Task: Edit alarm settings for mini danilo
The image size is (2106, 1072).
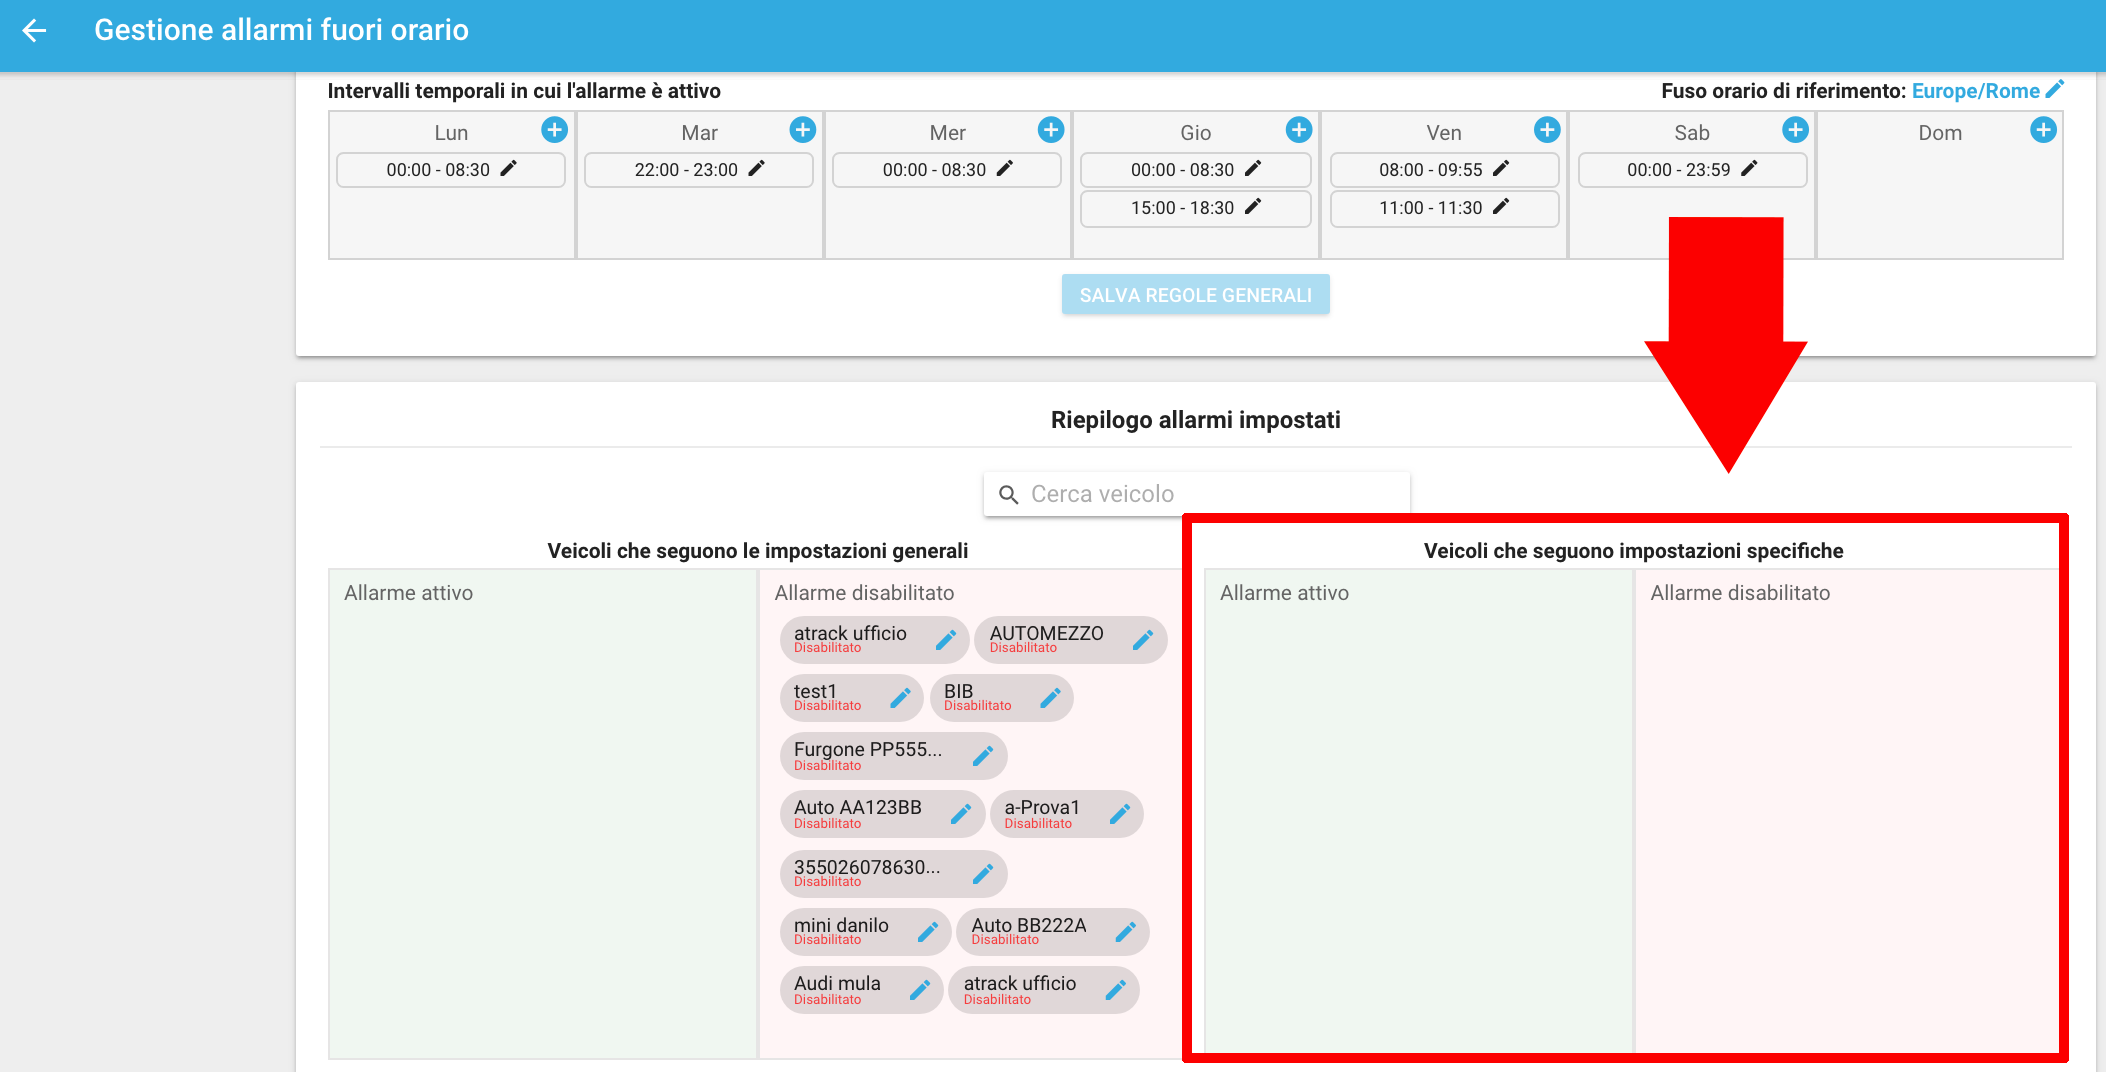Action: tap(927, 932)
